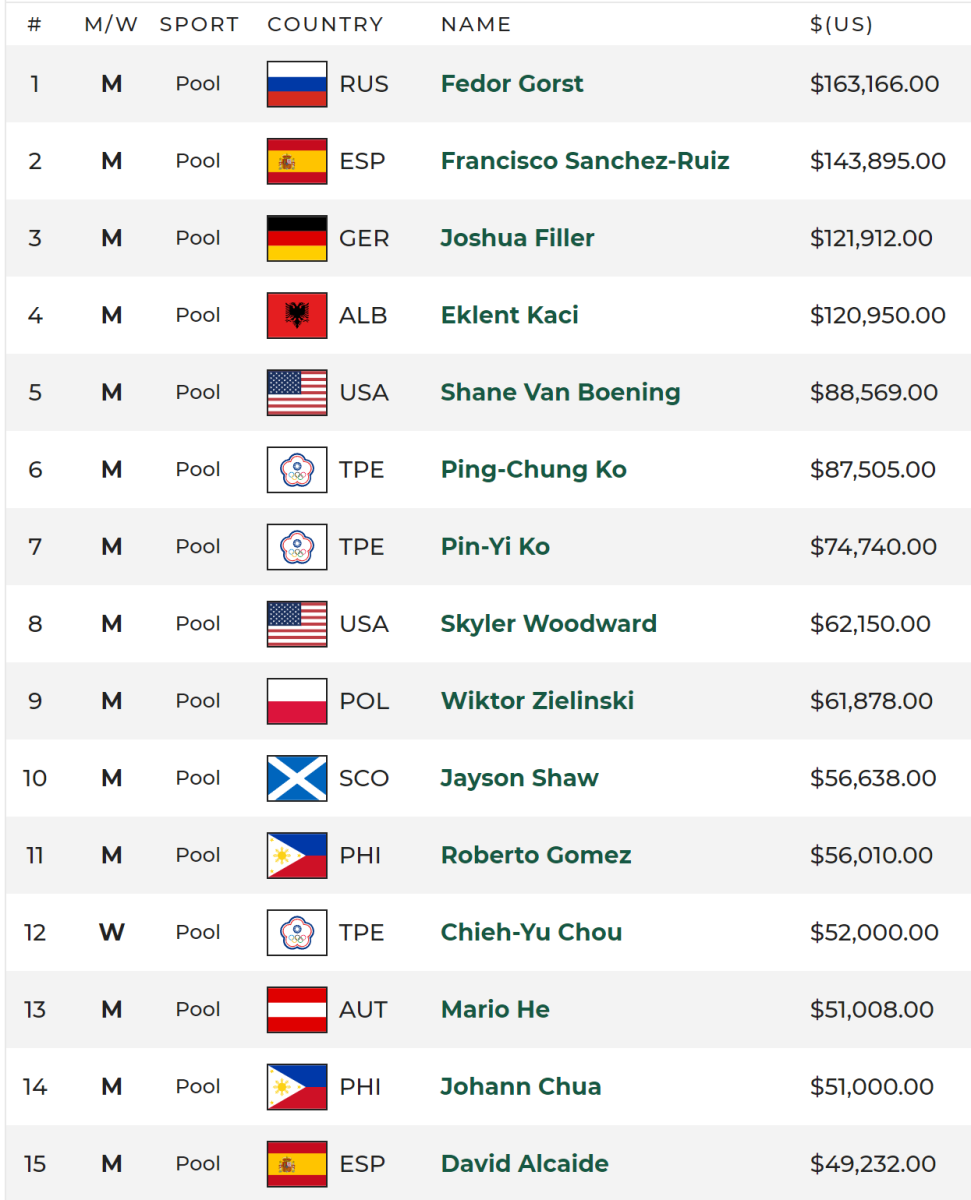Open Chieh-Yu Chou's player profile
The width and height of the screenshot is (971, 1200).
(531, 932)
